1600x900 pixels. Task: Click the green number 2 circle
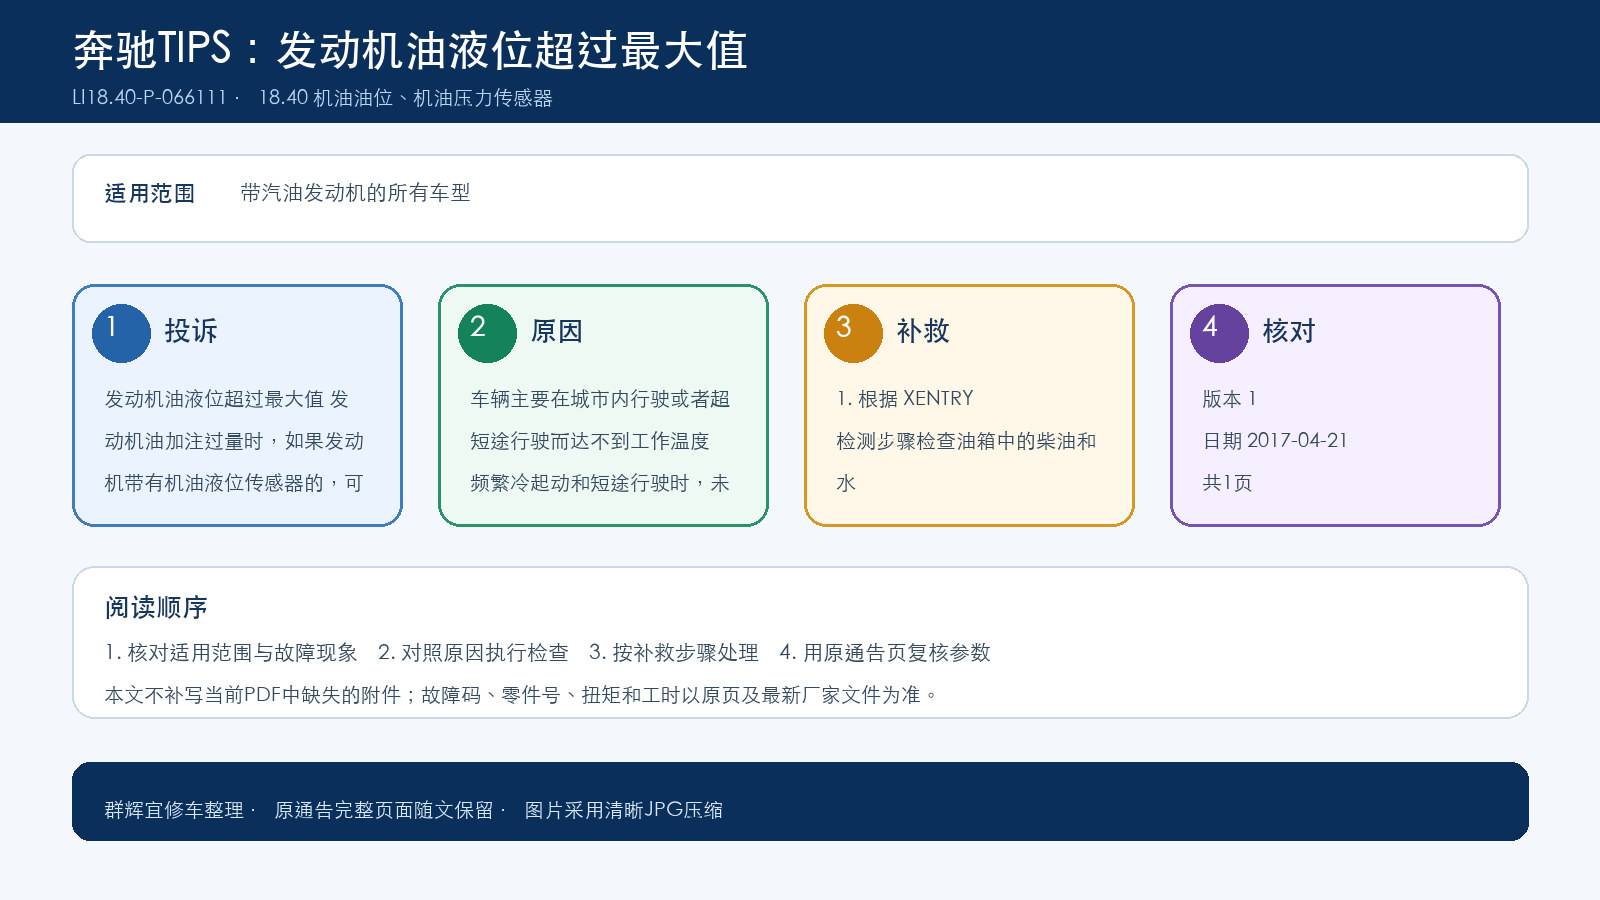tap(487, 333)
